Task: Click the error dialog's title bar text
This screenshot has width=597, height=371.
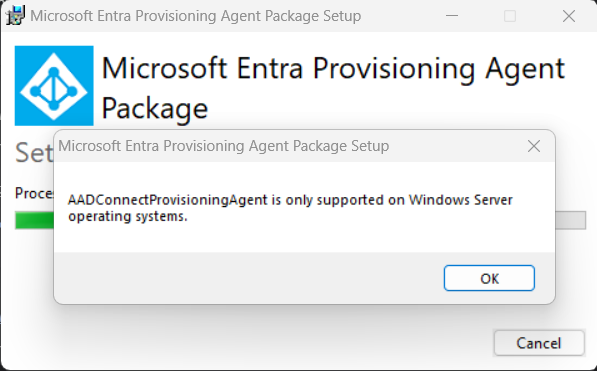Action: (x=223, y=146)
